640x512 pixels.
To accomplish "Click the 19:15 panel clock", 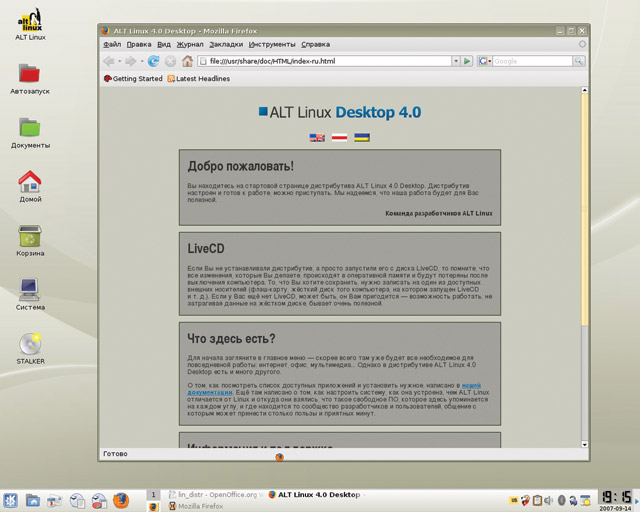I will [x=616, y=497].
